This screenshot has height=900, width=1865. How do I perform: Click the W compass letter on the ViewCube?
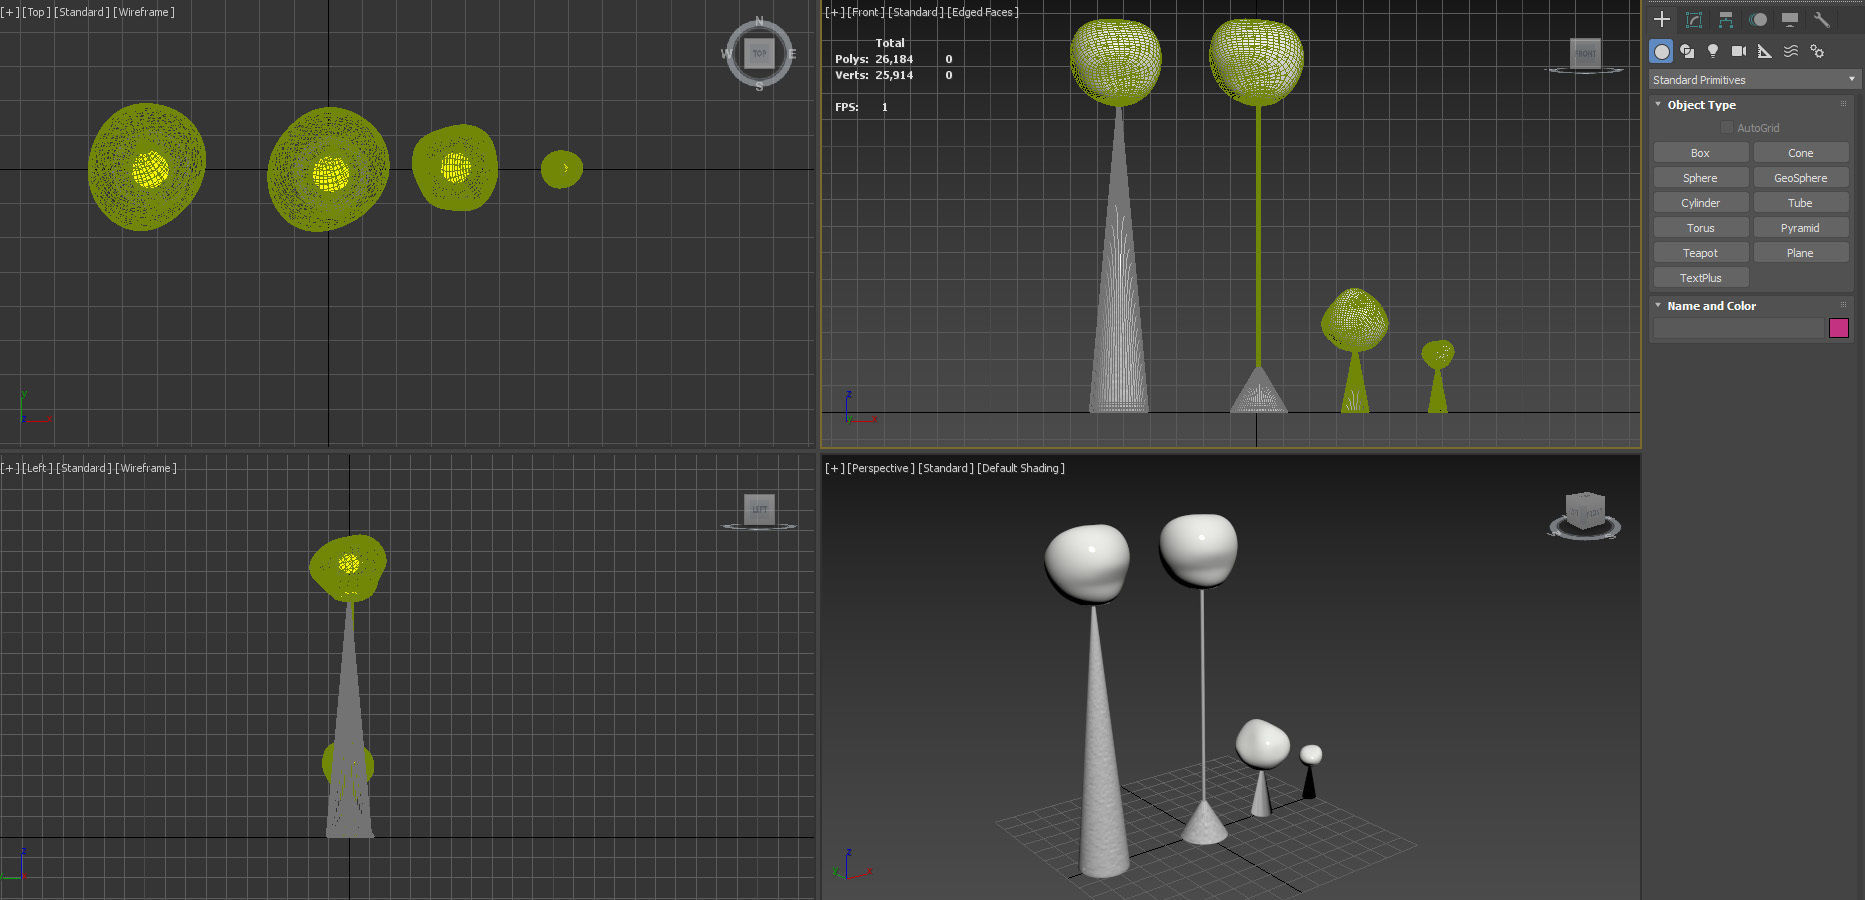726,54
